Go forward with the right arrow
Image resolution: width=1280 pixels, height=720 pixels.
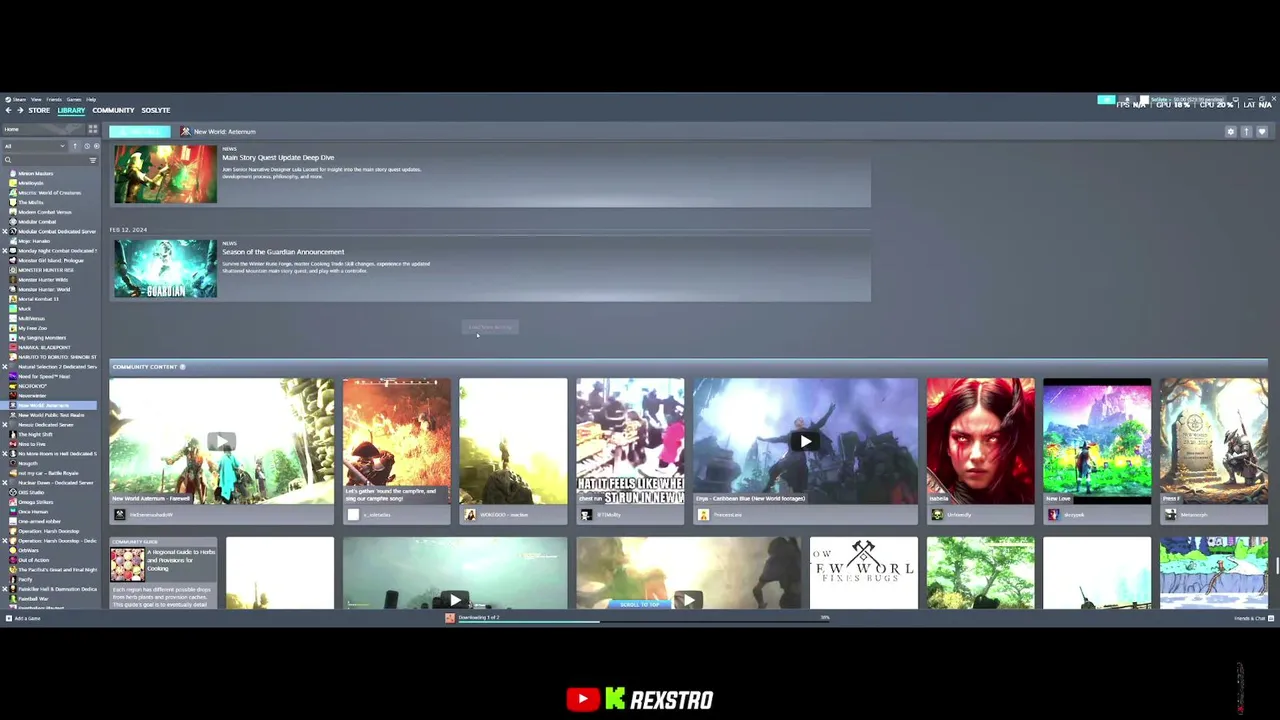pyautogui.click(x=20, y=110)
